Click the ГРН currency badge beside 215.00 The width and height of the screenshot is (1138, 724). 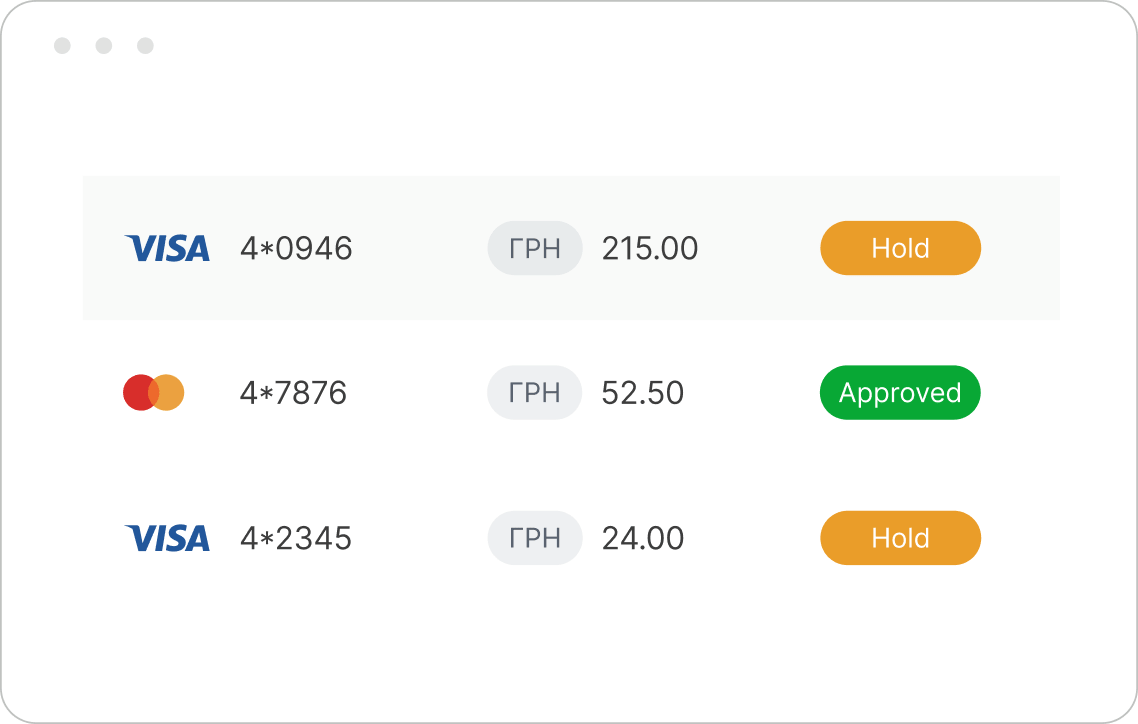click(535, 248)
